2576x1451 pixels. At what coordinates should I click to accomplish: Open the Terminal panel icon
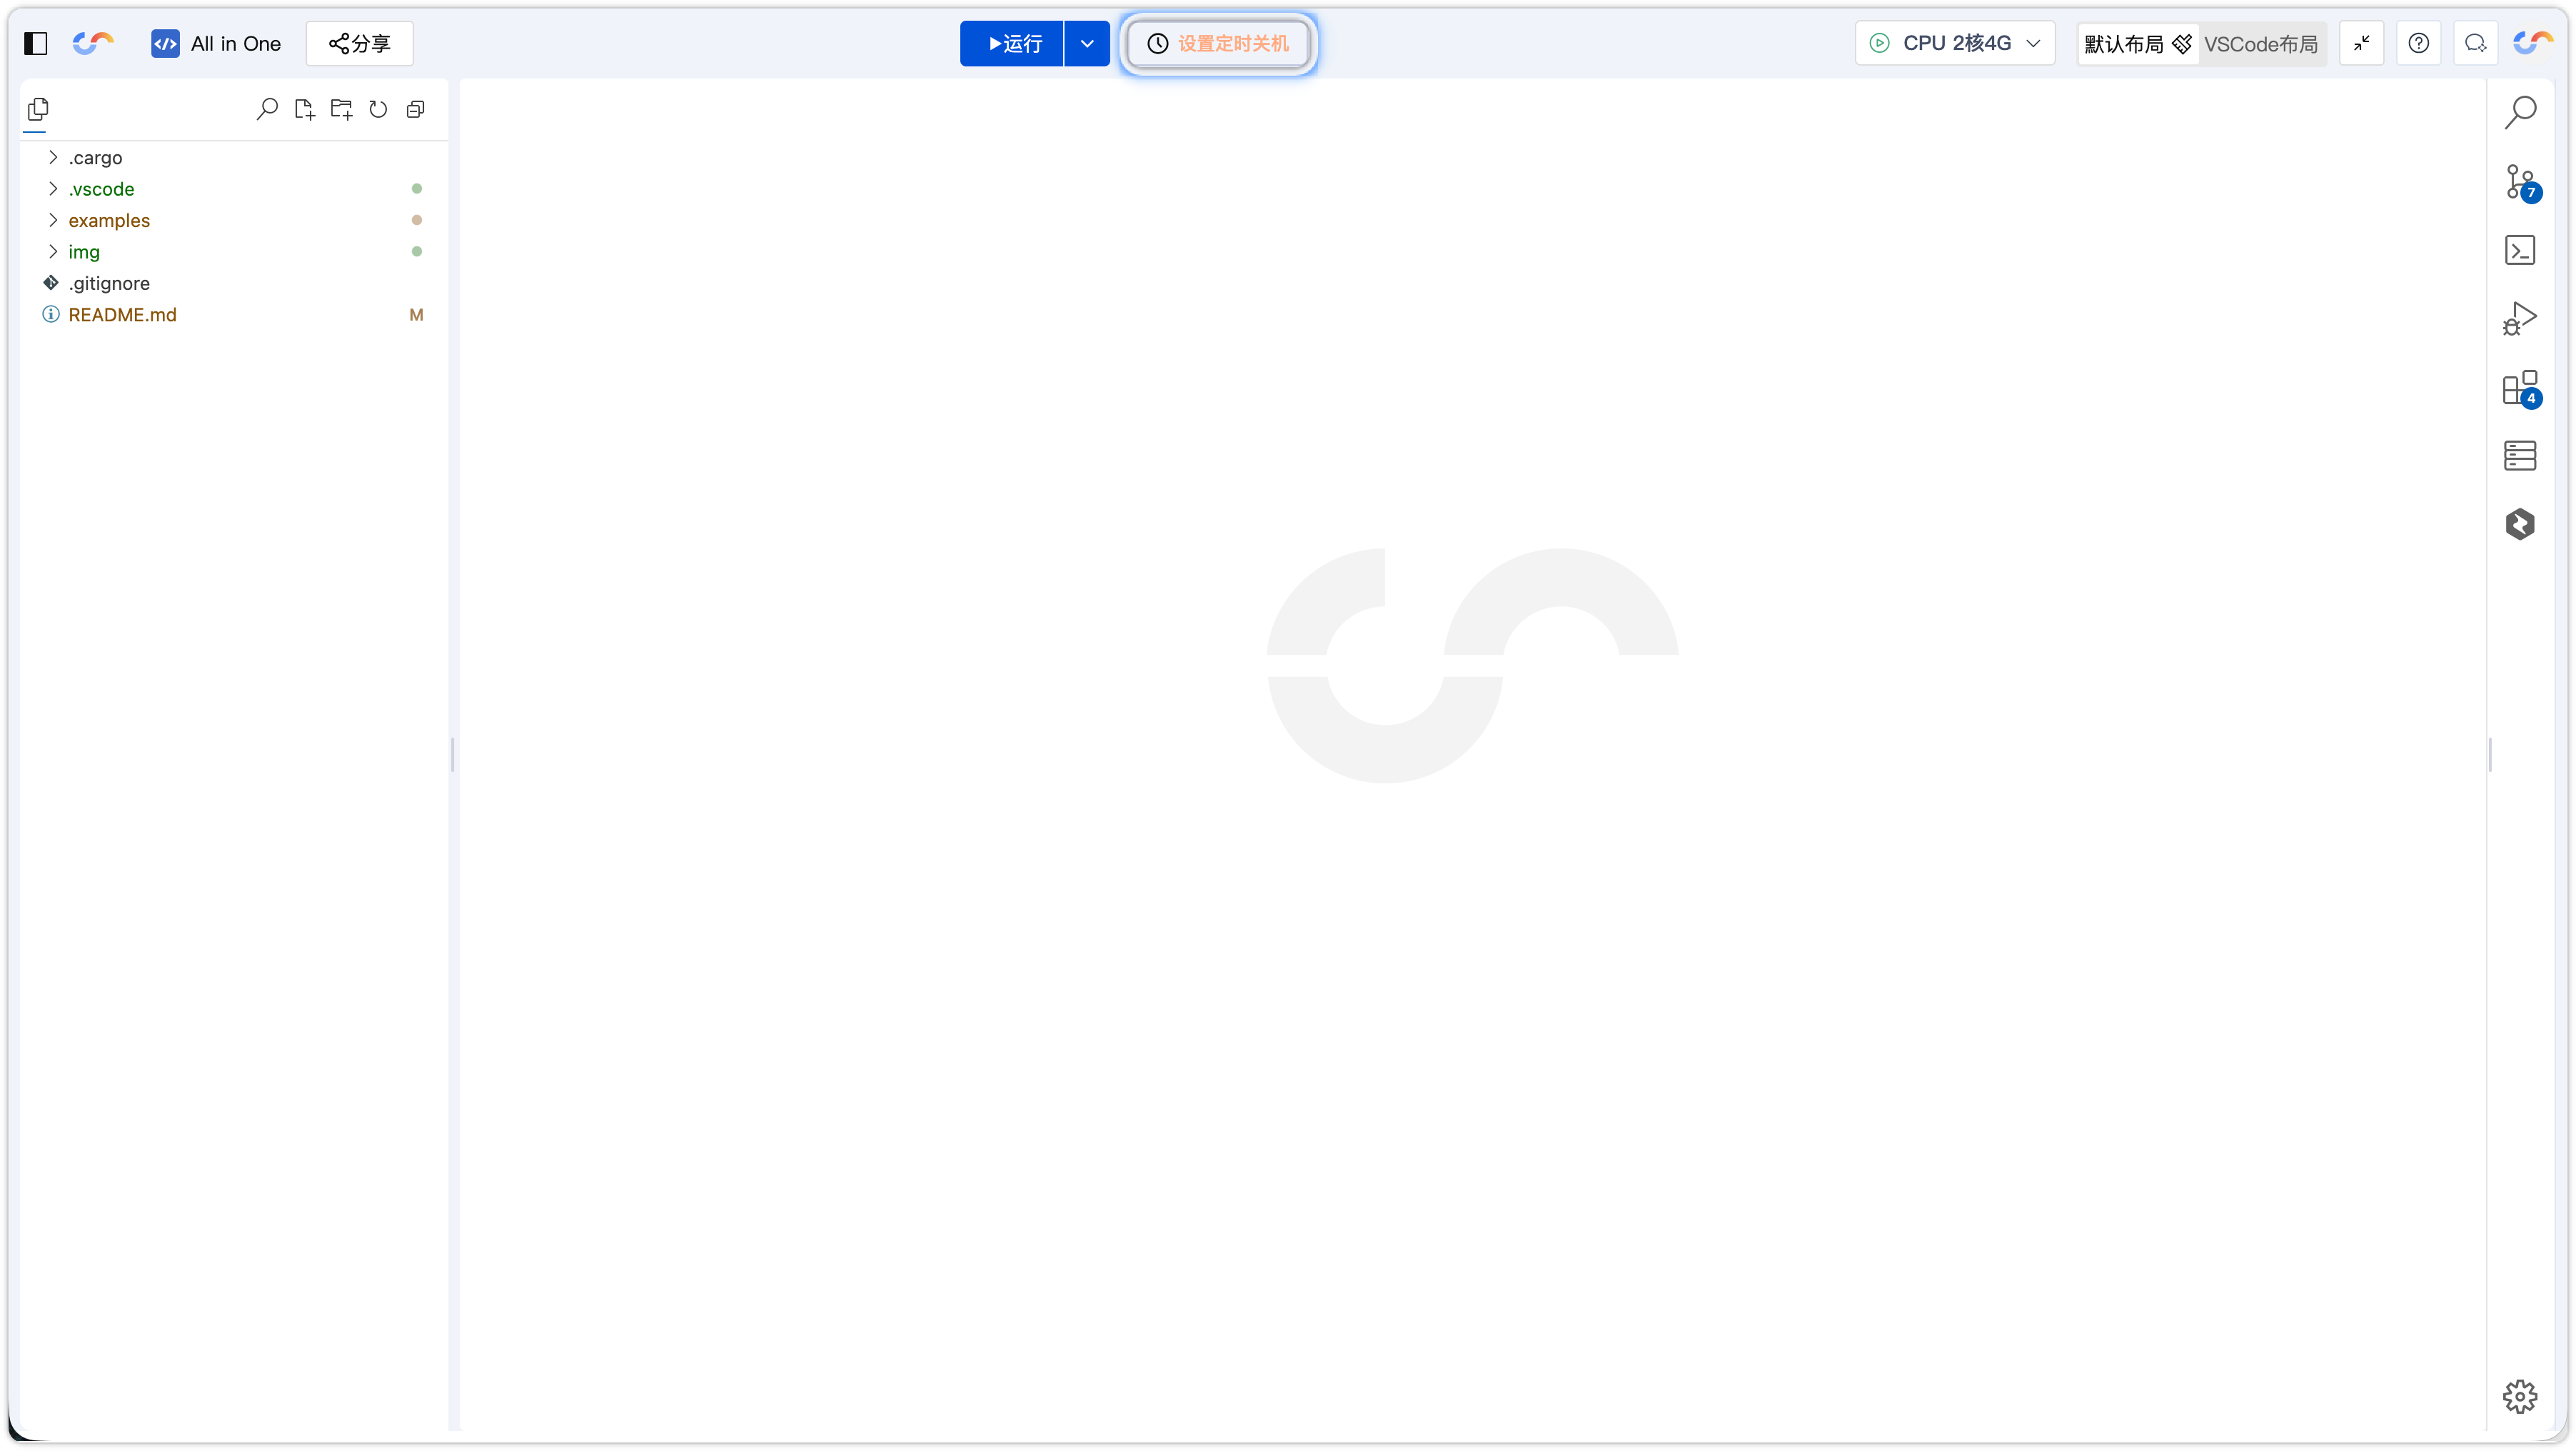(2520, 250)
